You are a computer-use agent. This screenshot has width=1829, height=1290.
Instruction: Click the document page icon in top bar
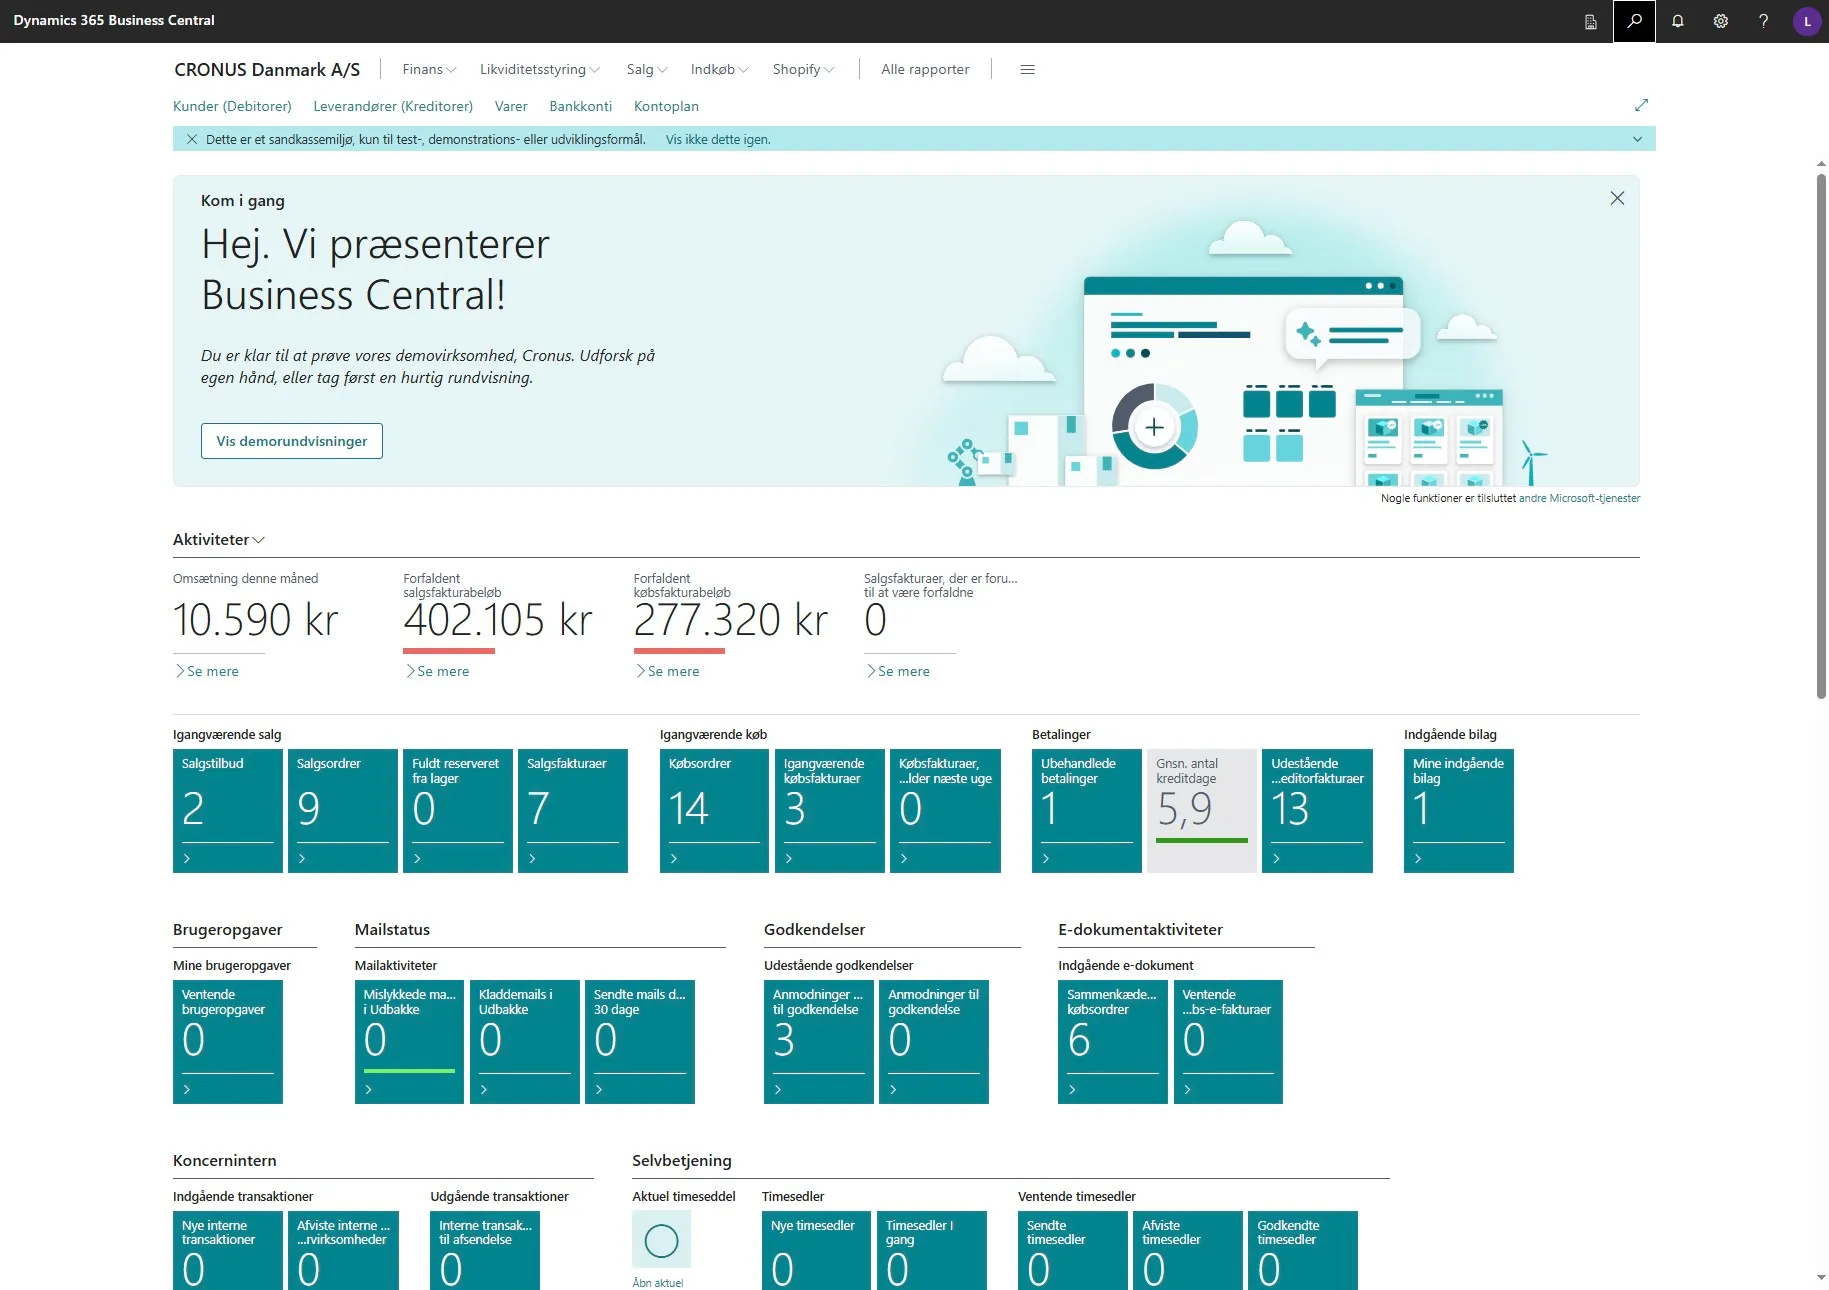tap(1591, 21)
